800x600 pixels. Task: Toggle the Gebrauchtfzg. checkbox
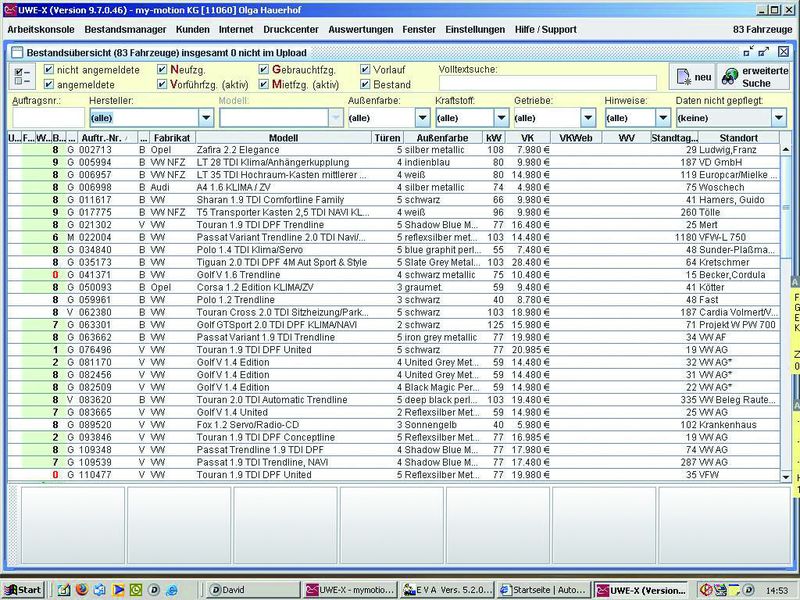(x=264, y=70)
